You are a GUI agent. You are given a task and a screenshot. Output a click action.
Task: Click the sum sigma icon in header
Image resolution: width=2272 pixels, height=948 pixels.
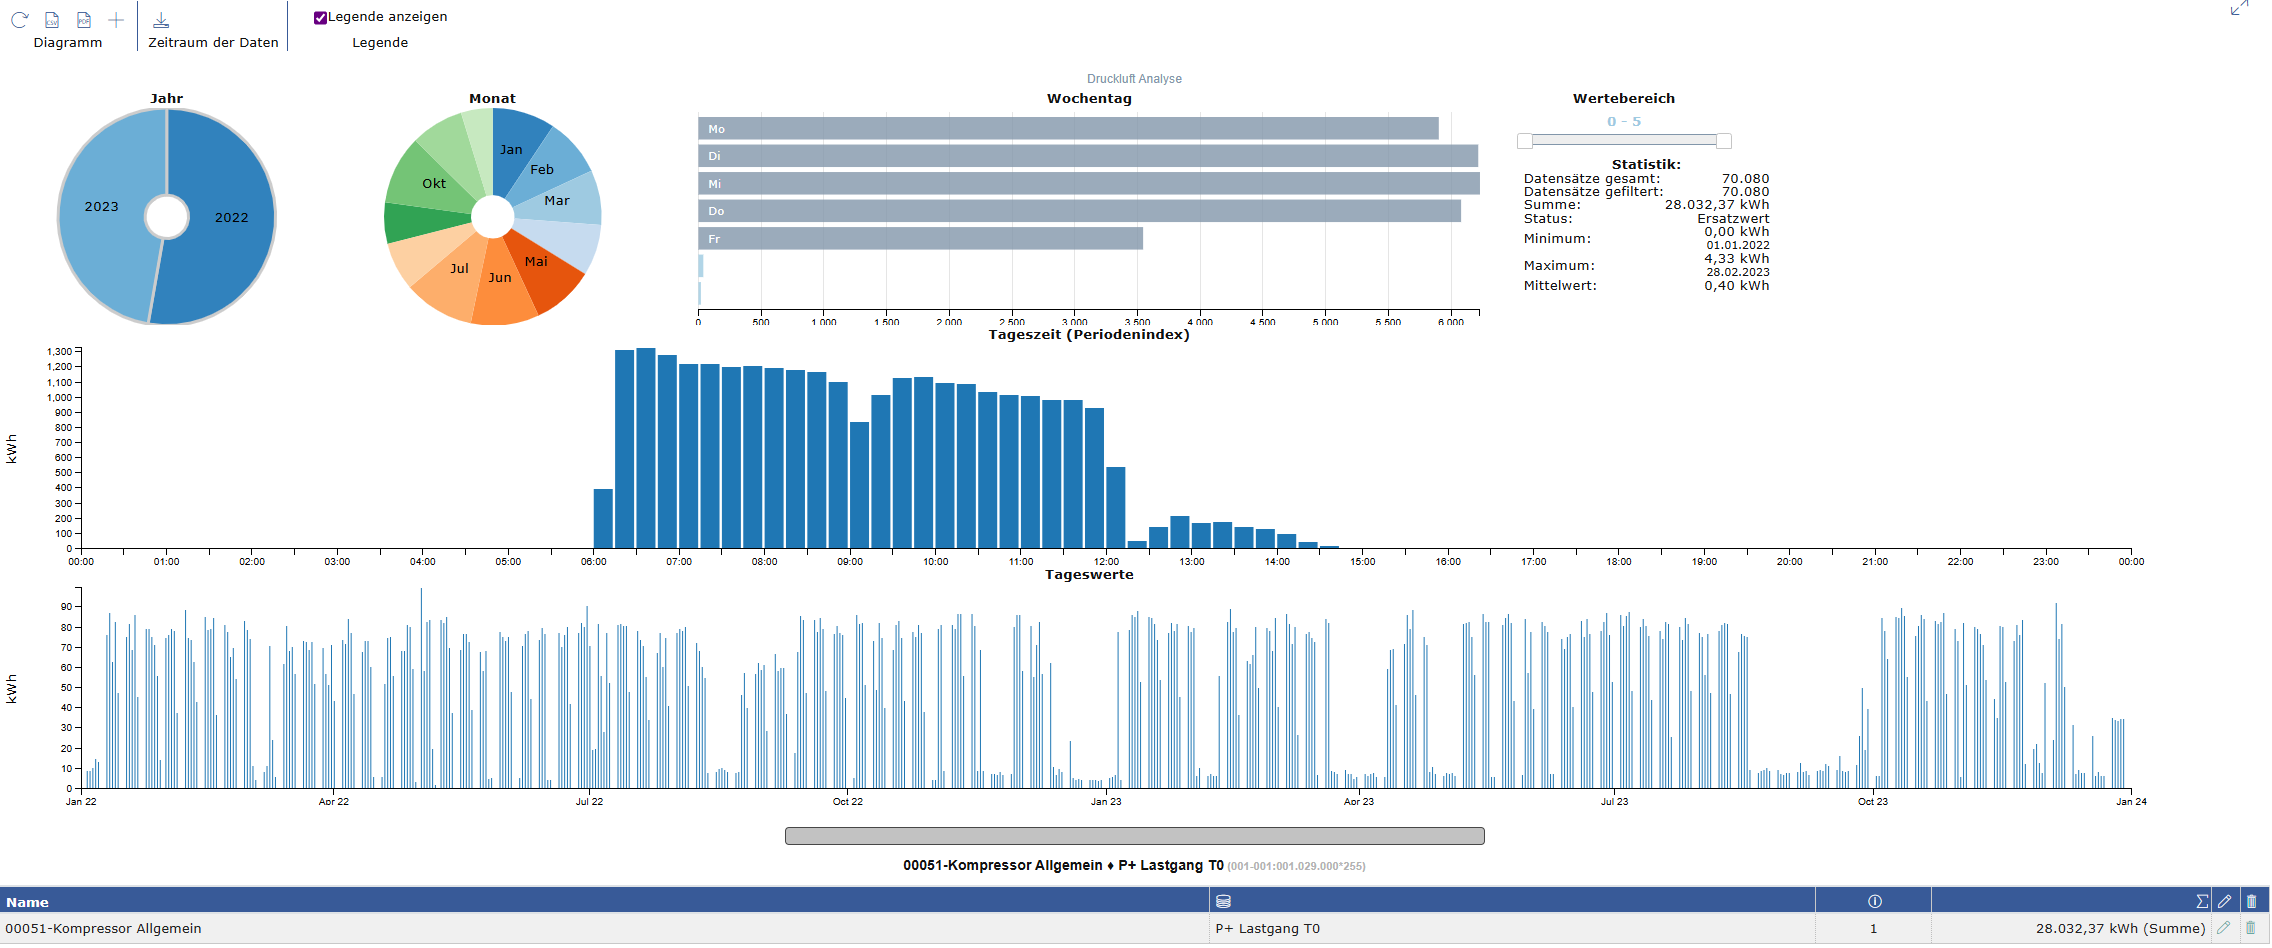(x=2201, y=901)
